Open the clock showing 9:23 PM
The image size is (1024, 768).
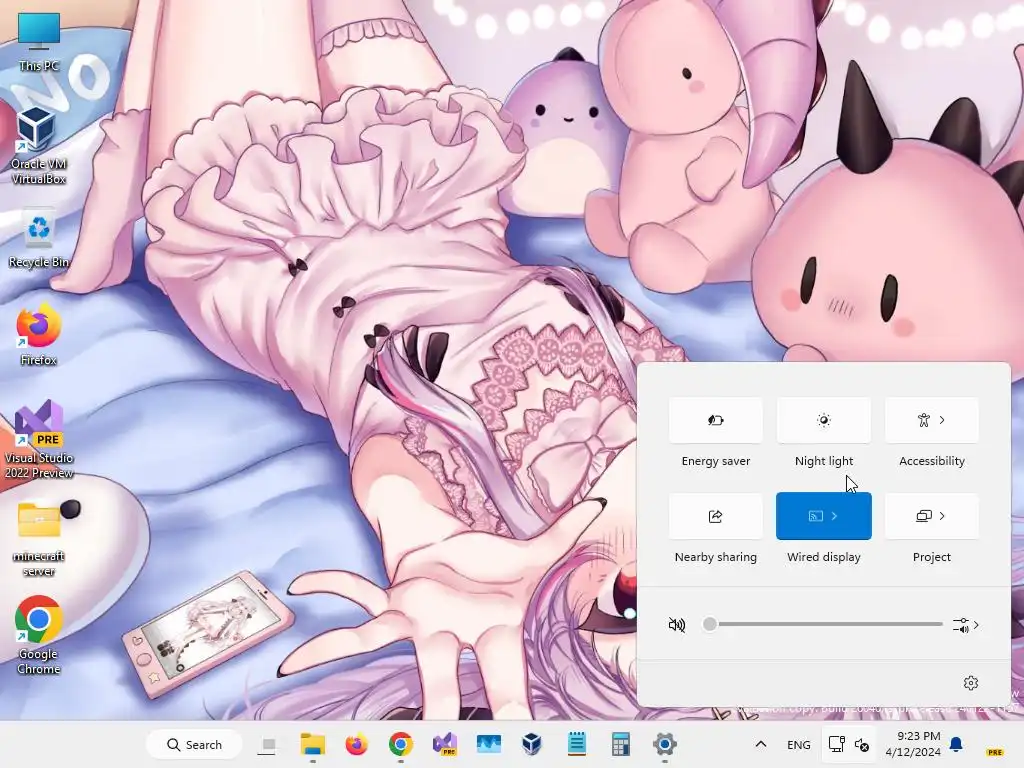pyautogui.click(x=912, y=744)
